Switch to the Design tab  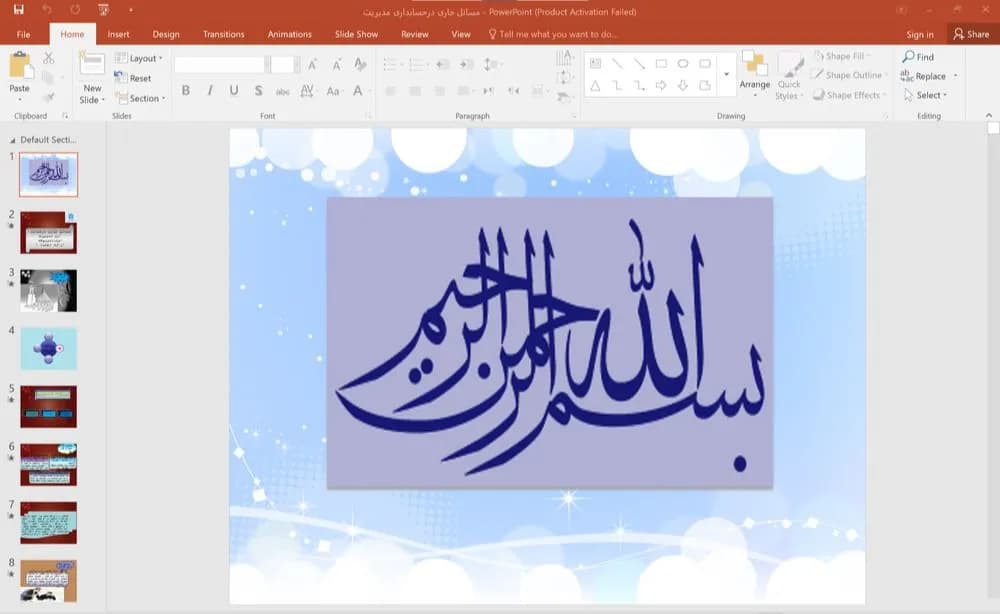pos(166,34)
